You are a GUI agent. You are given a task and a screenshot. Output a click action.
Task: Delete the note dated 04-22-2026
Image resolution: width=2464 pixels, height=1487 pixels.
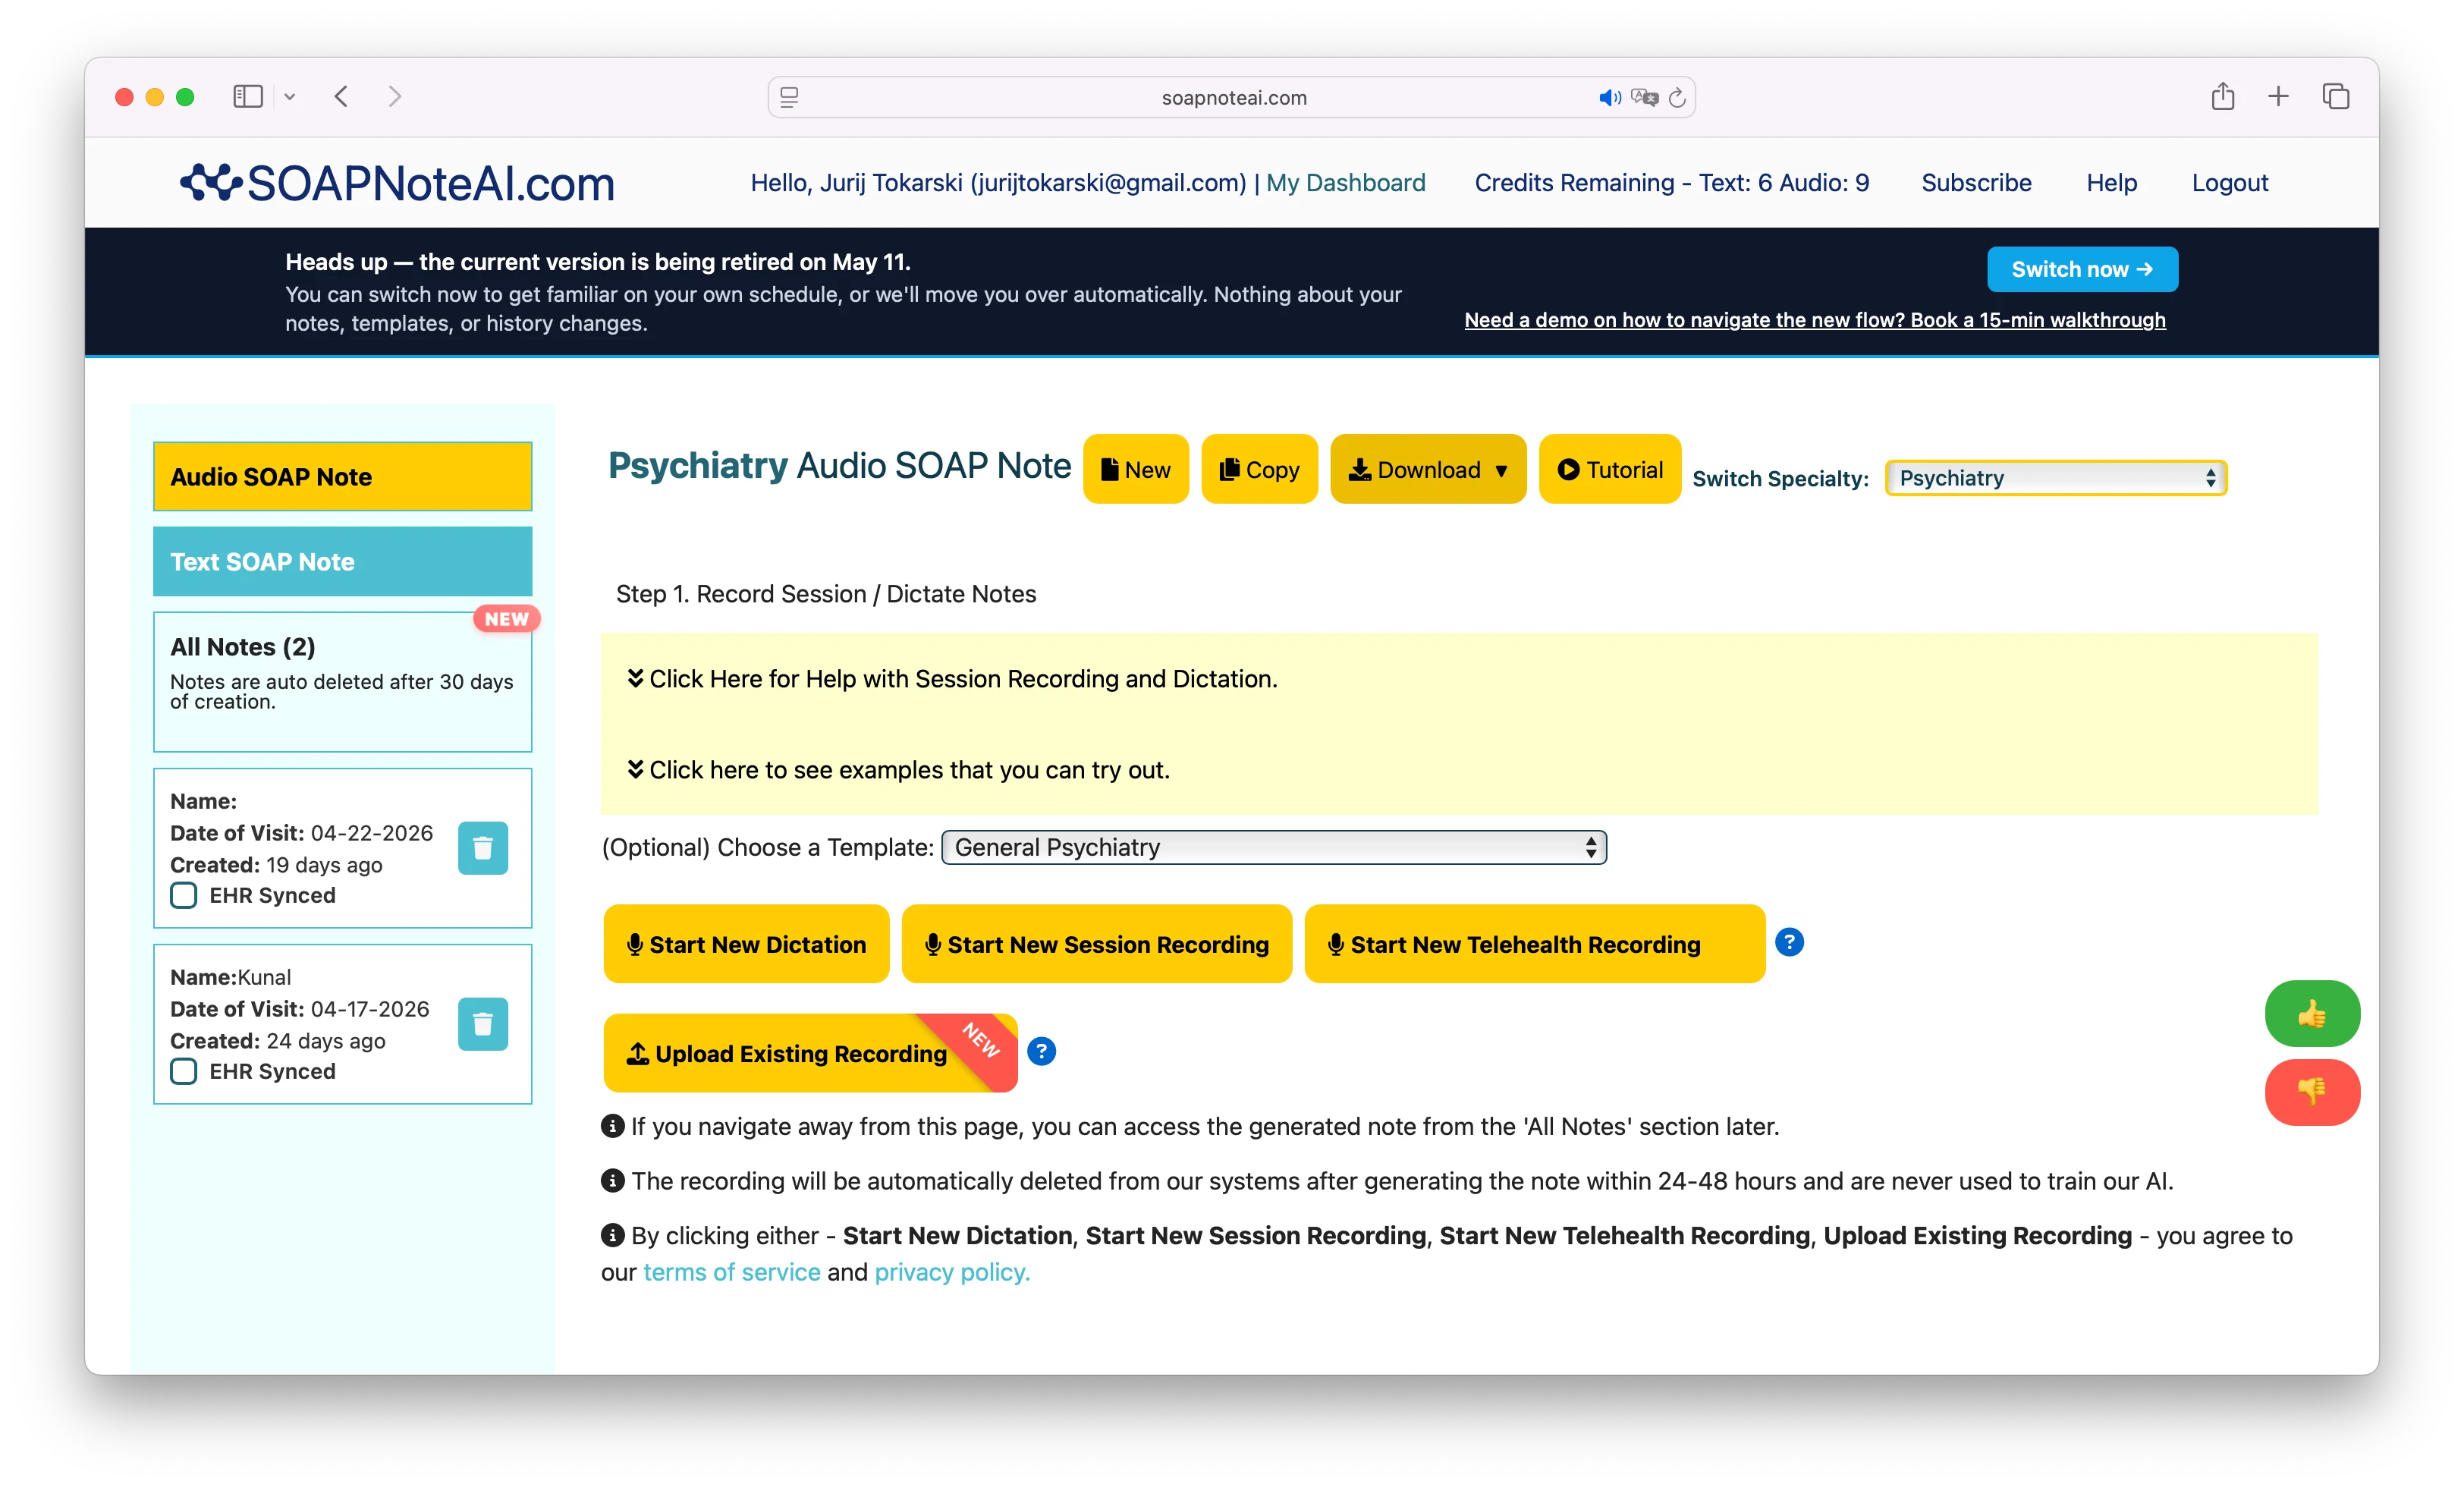click(483, 848)
